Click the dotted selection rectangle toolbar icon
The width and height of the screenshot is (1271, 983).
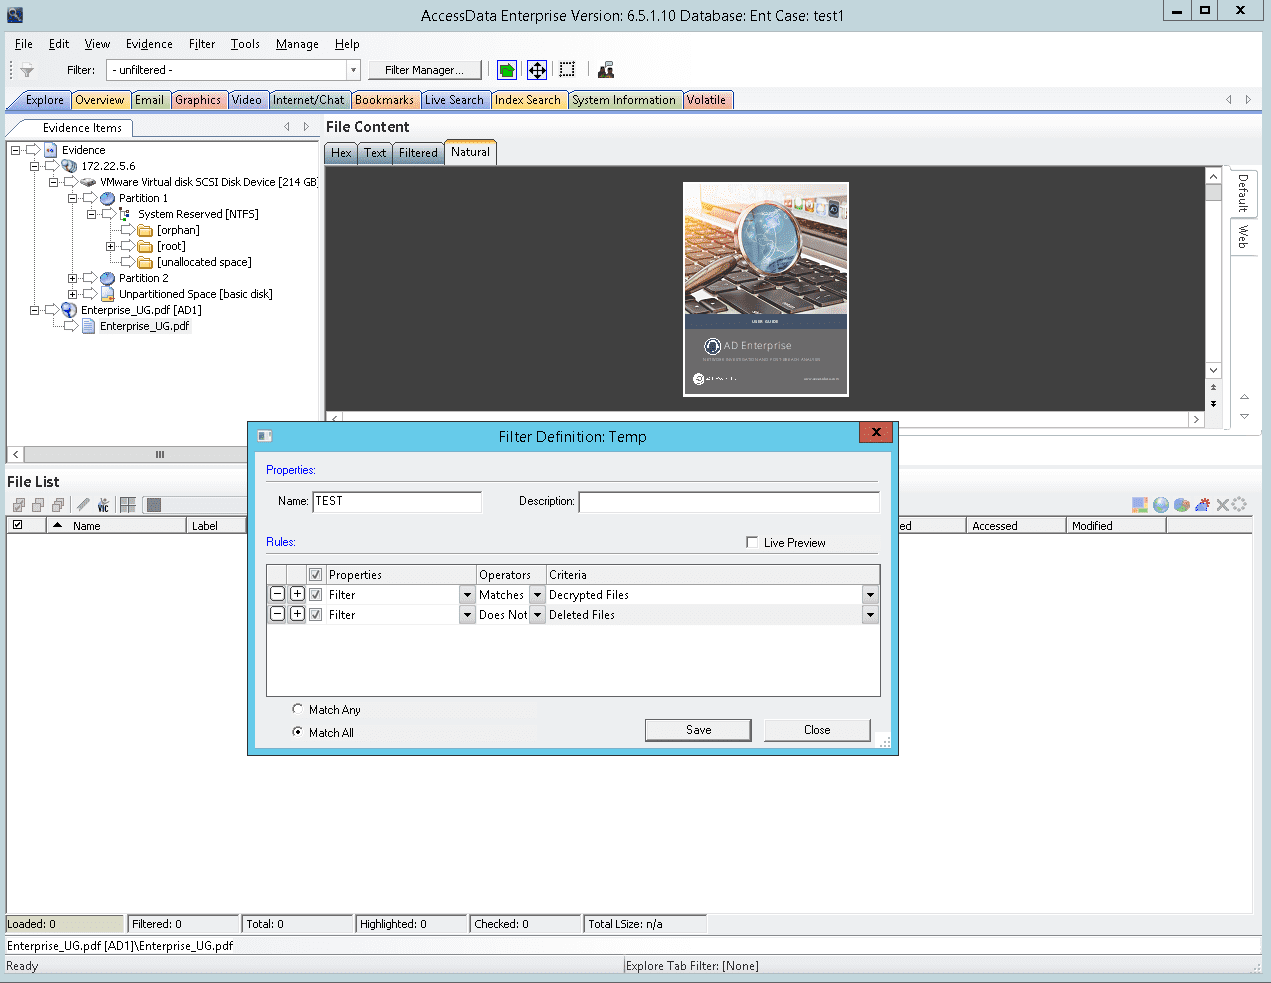[567, 70]
